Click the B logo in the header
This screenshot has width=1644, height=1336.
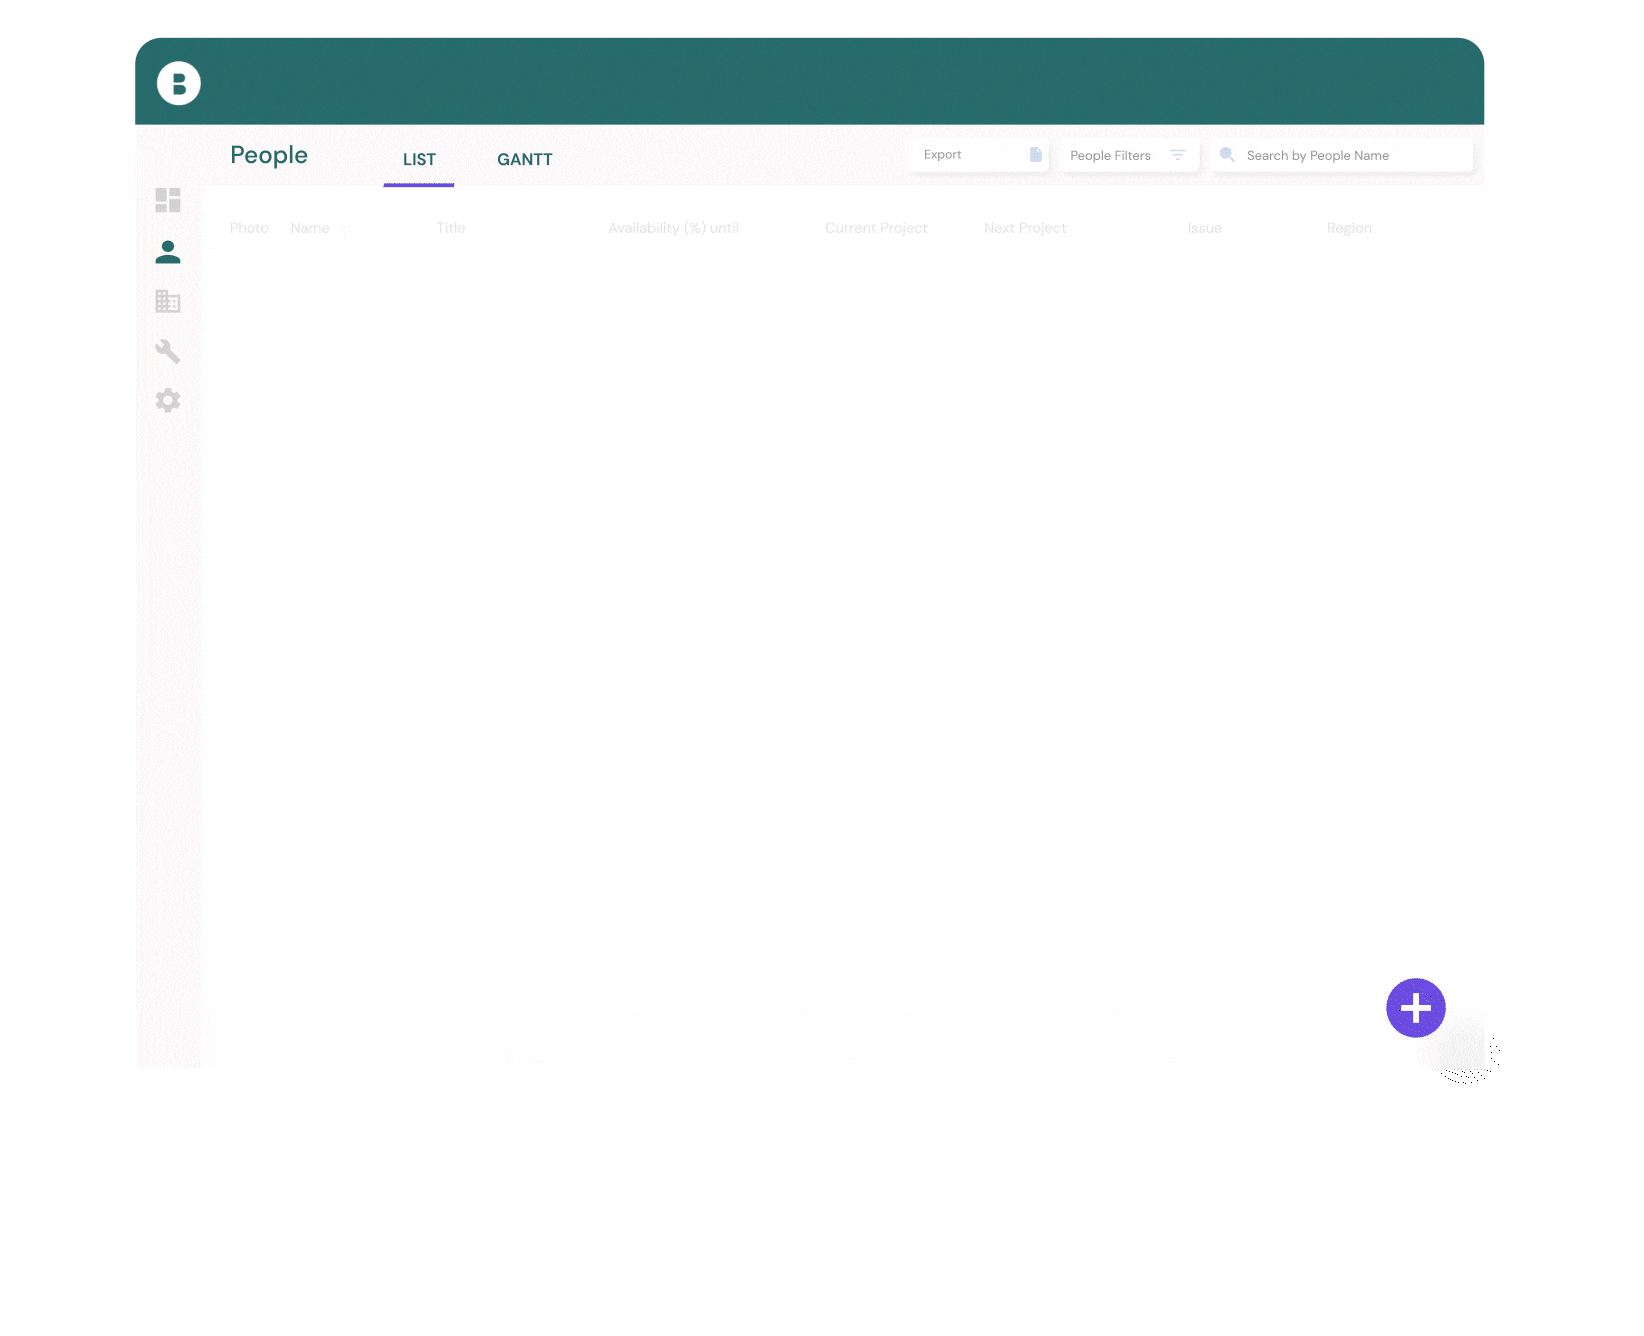[179, 84]
